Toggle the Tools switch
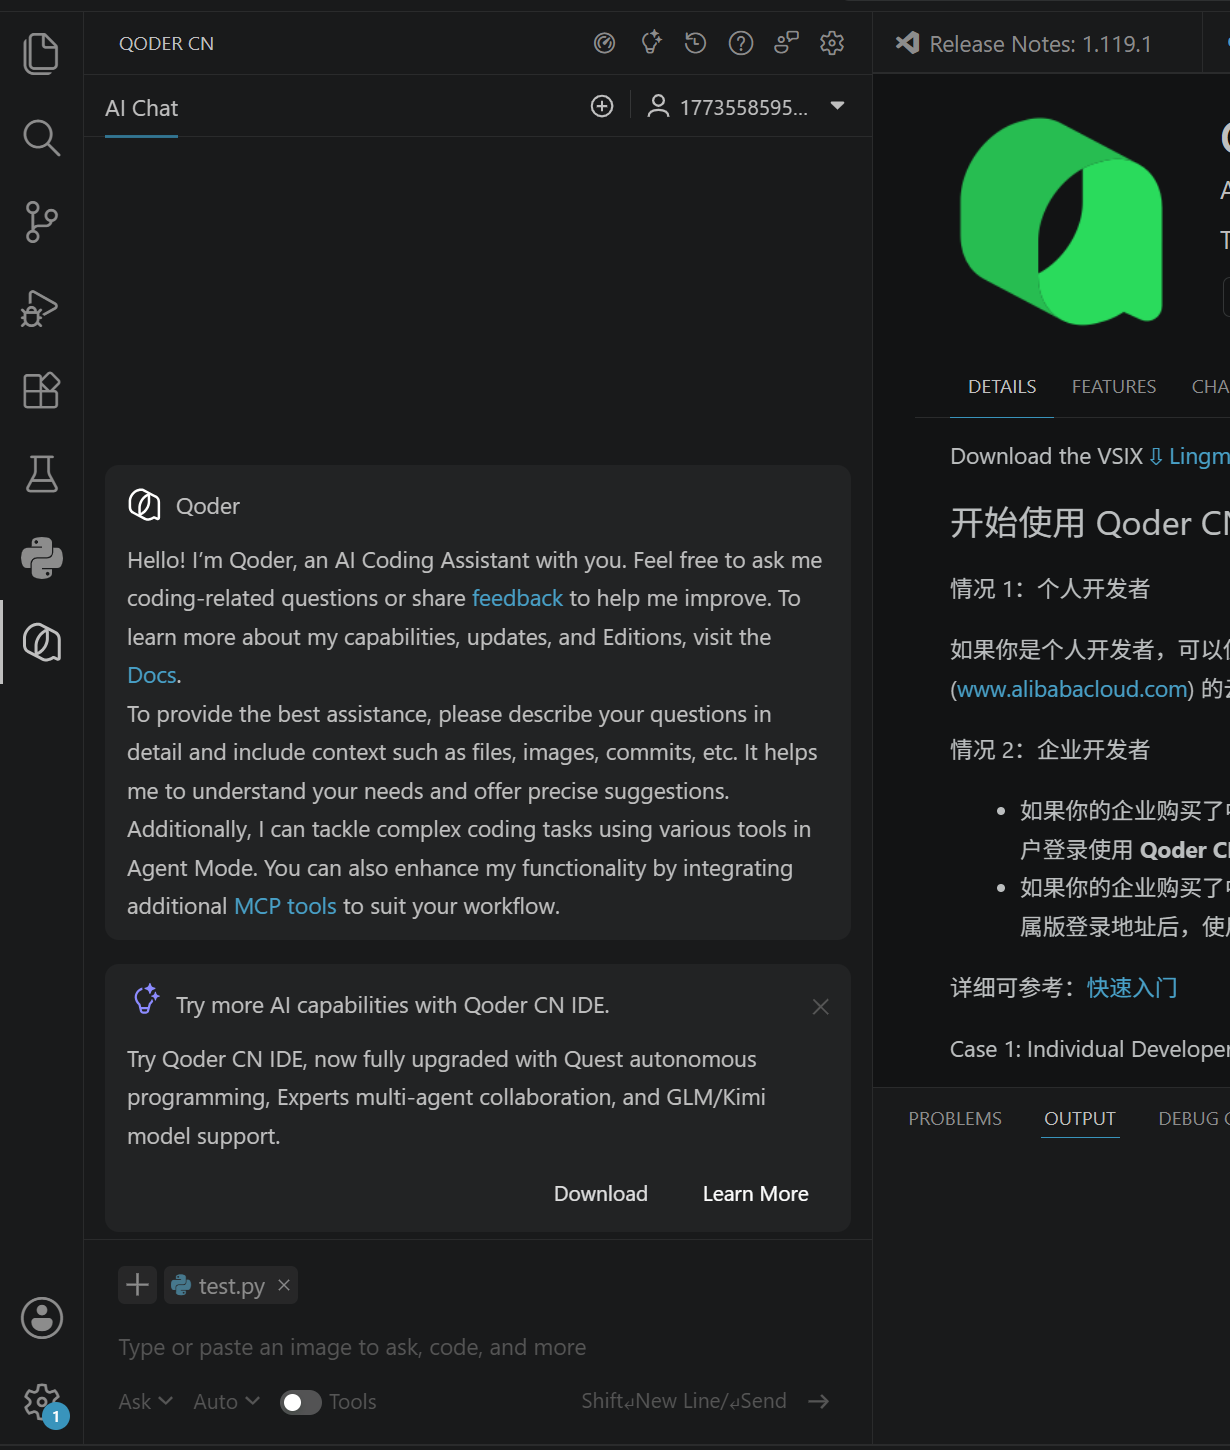This screenshot has width=1230, height=1450. (300, 1402)
